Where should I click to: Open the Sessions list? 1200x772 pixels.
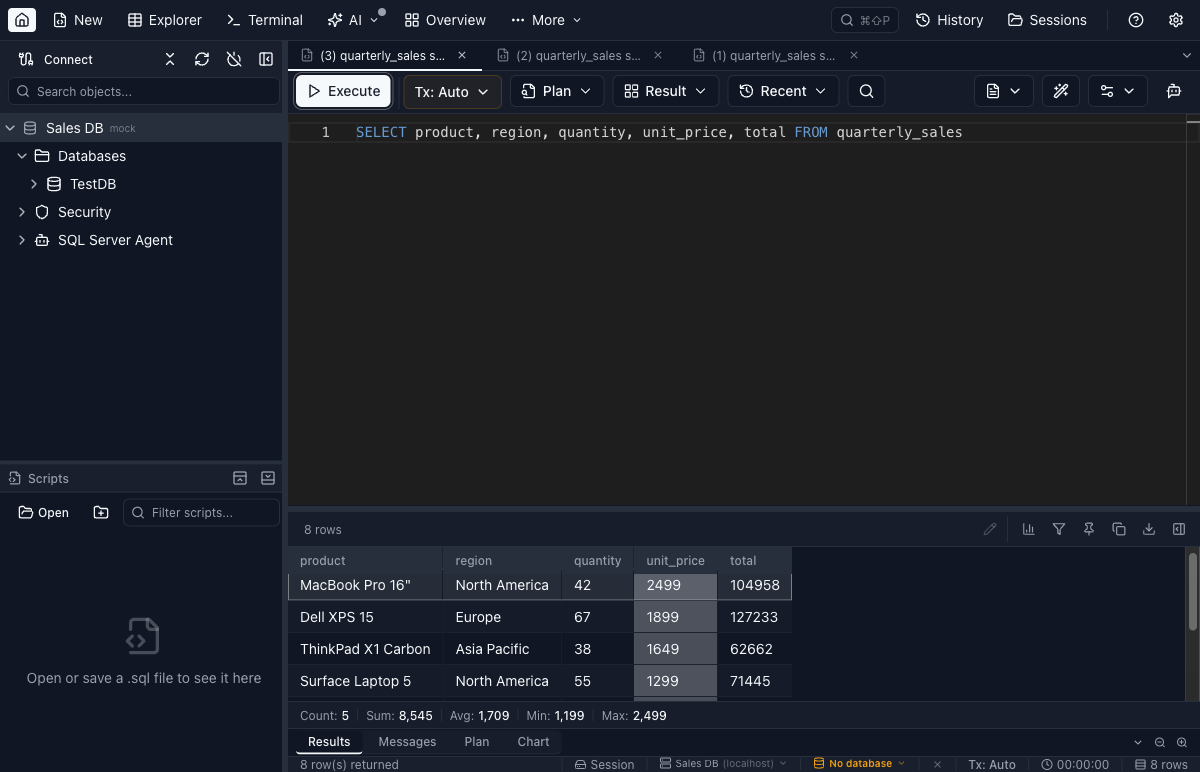[1047, 20]
